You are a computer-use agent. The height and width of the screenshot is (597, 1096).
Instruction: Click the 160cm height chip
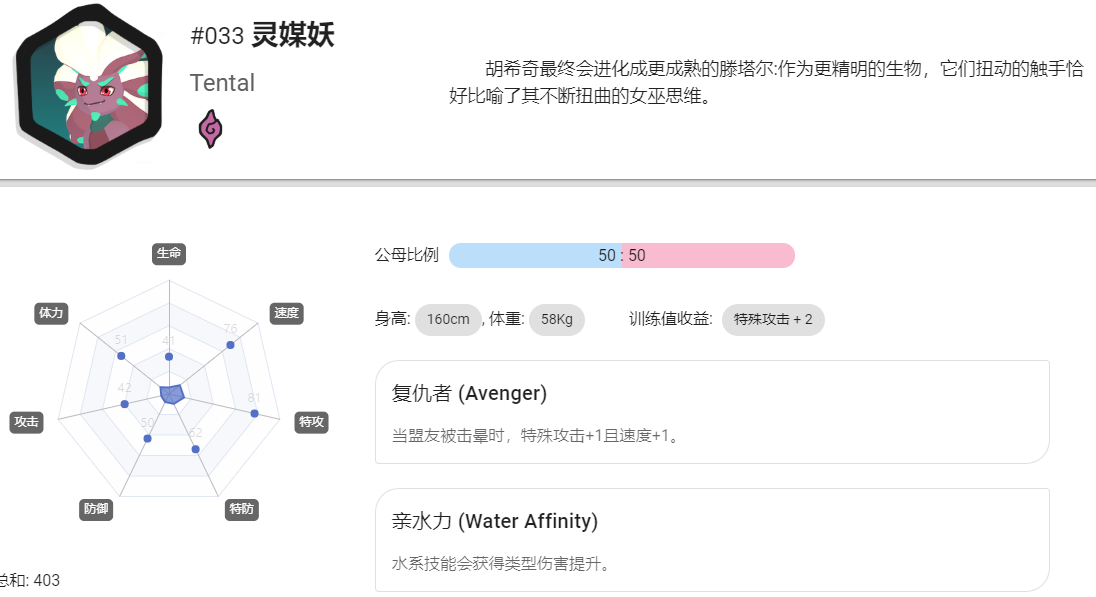pyautogui.click(x=448, y=320)
